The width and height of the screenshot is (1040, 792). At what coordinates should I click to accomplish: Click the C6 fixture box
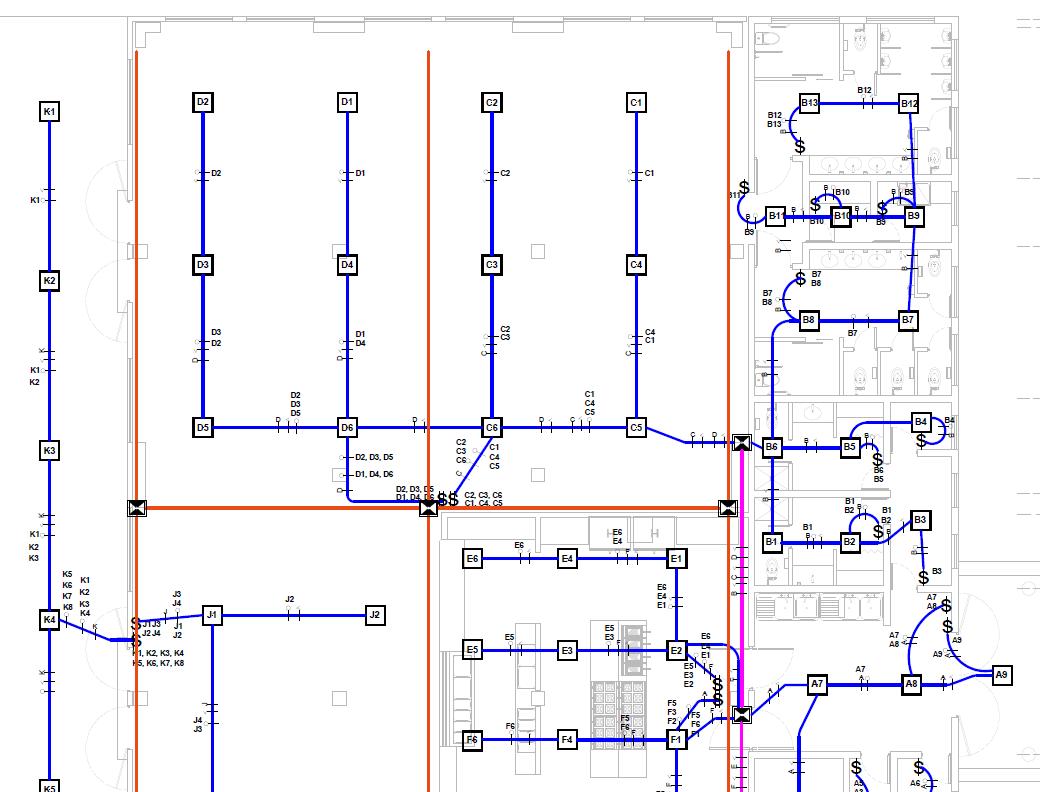click(x=491, y=428)
